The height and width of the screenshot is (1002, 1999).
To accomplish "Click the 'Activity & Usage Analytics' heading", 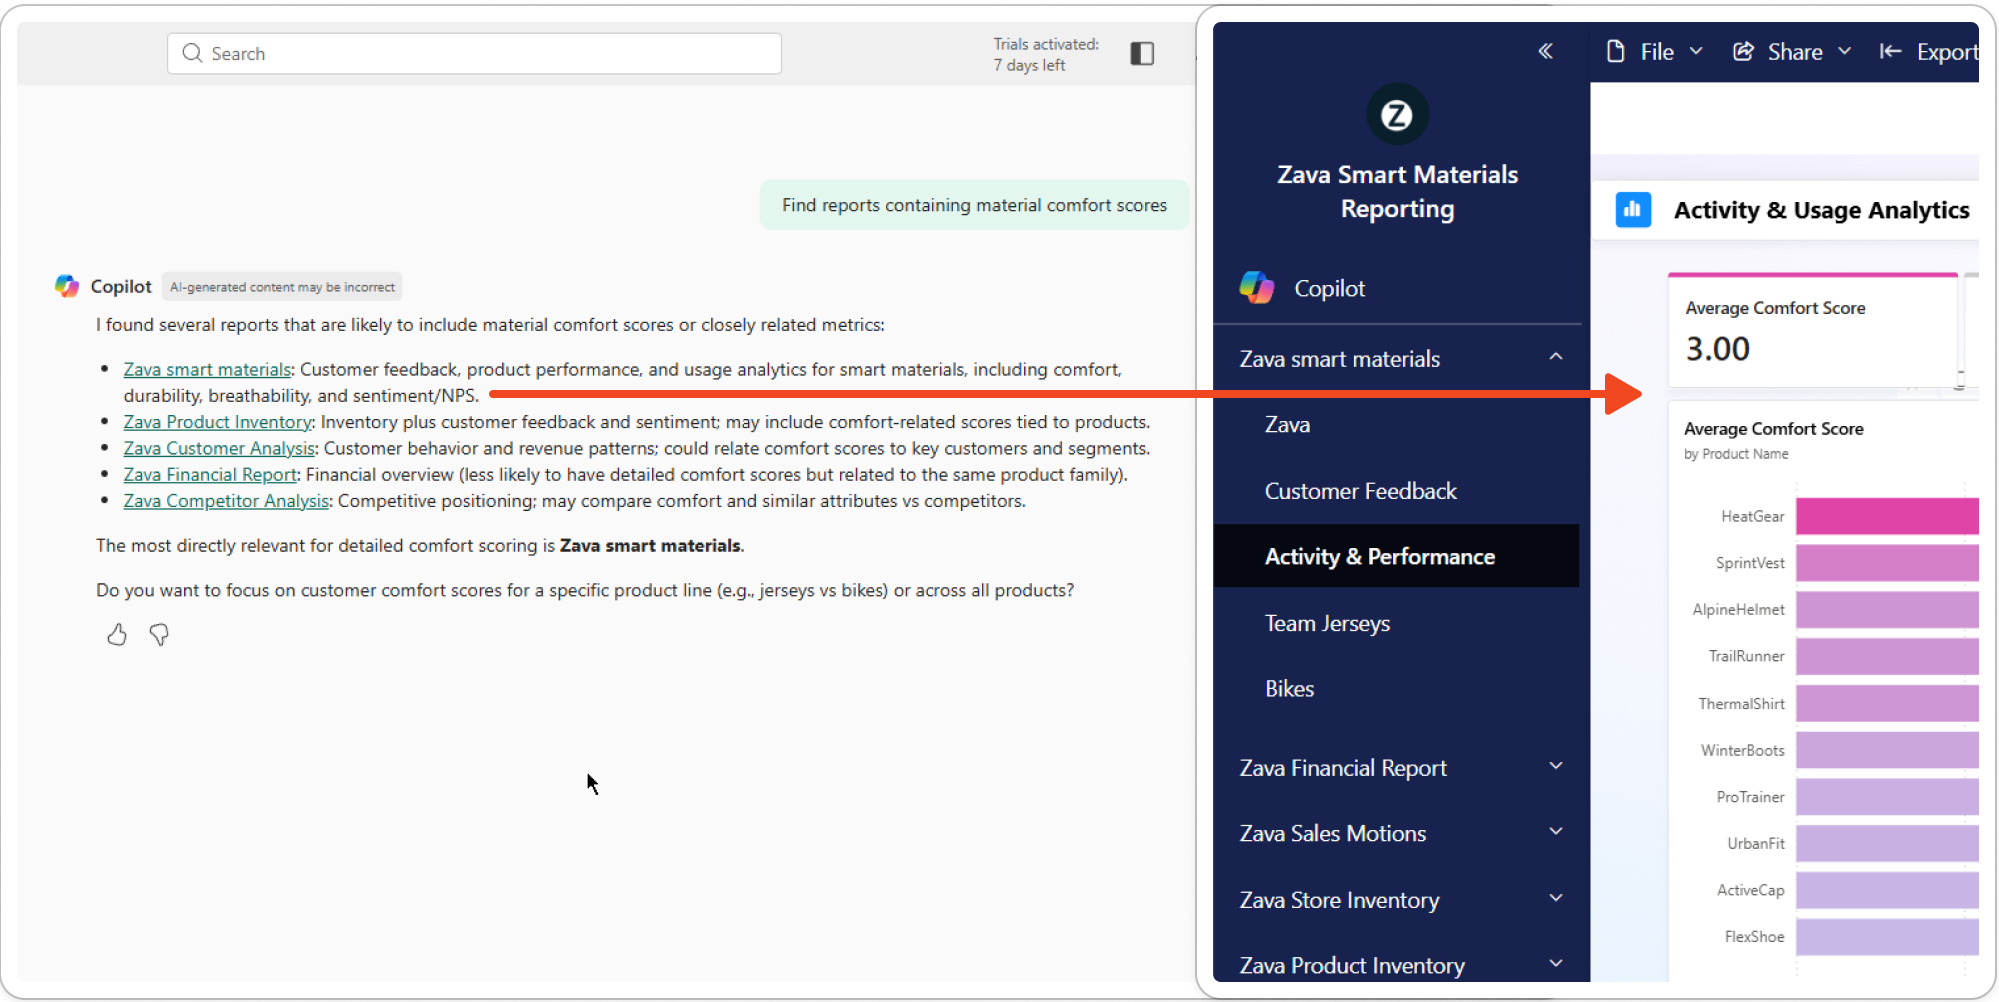I will 1821,210.
